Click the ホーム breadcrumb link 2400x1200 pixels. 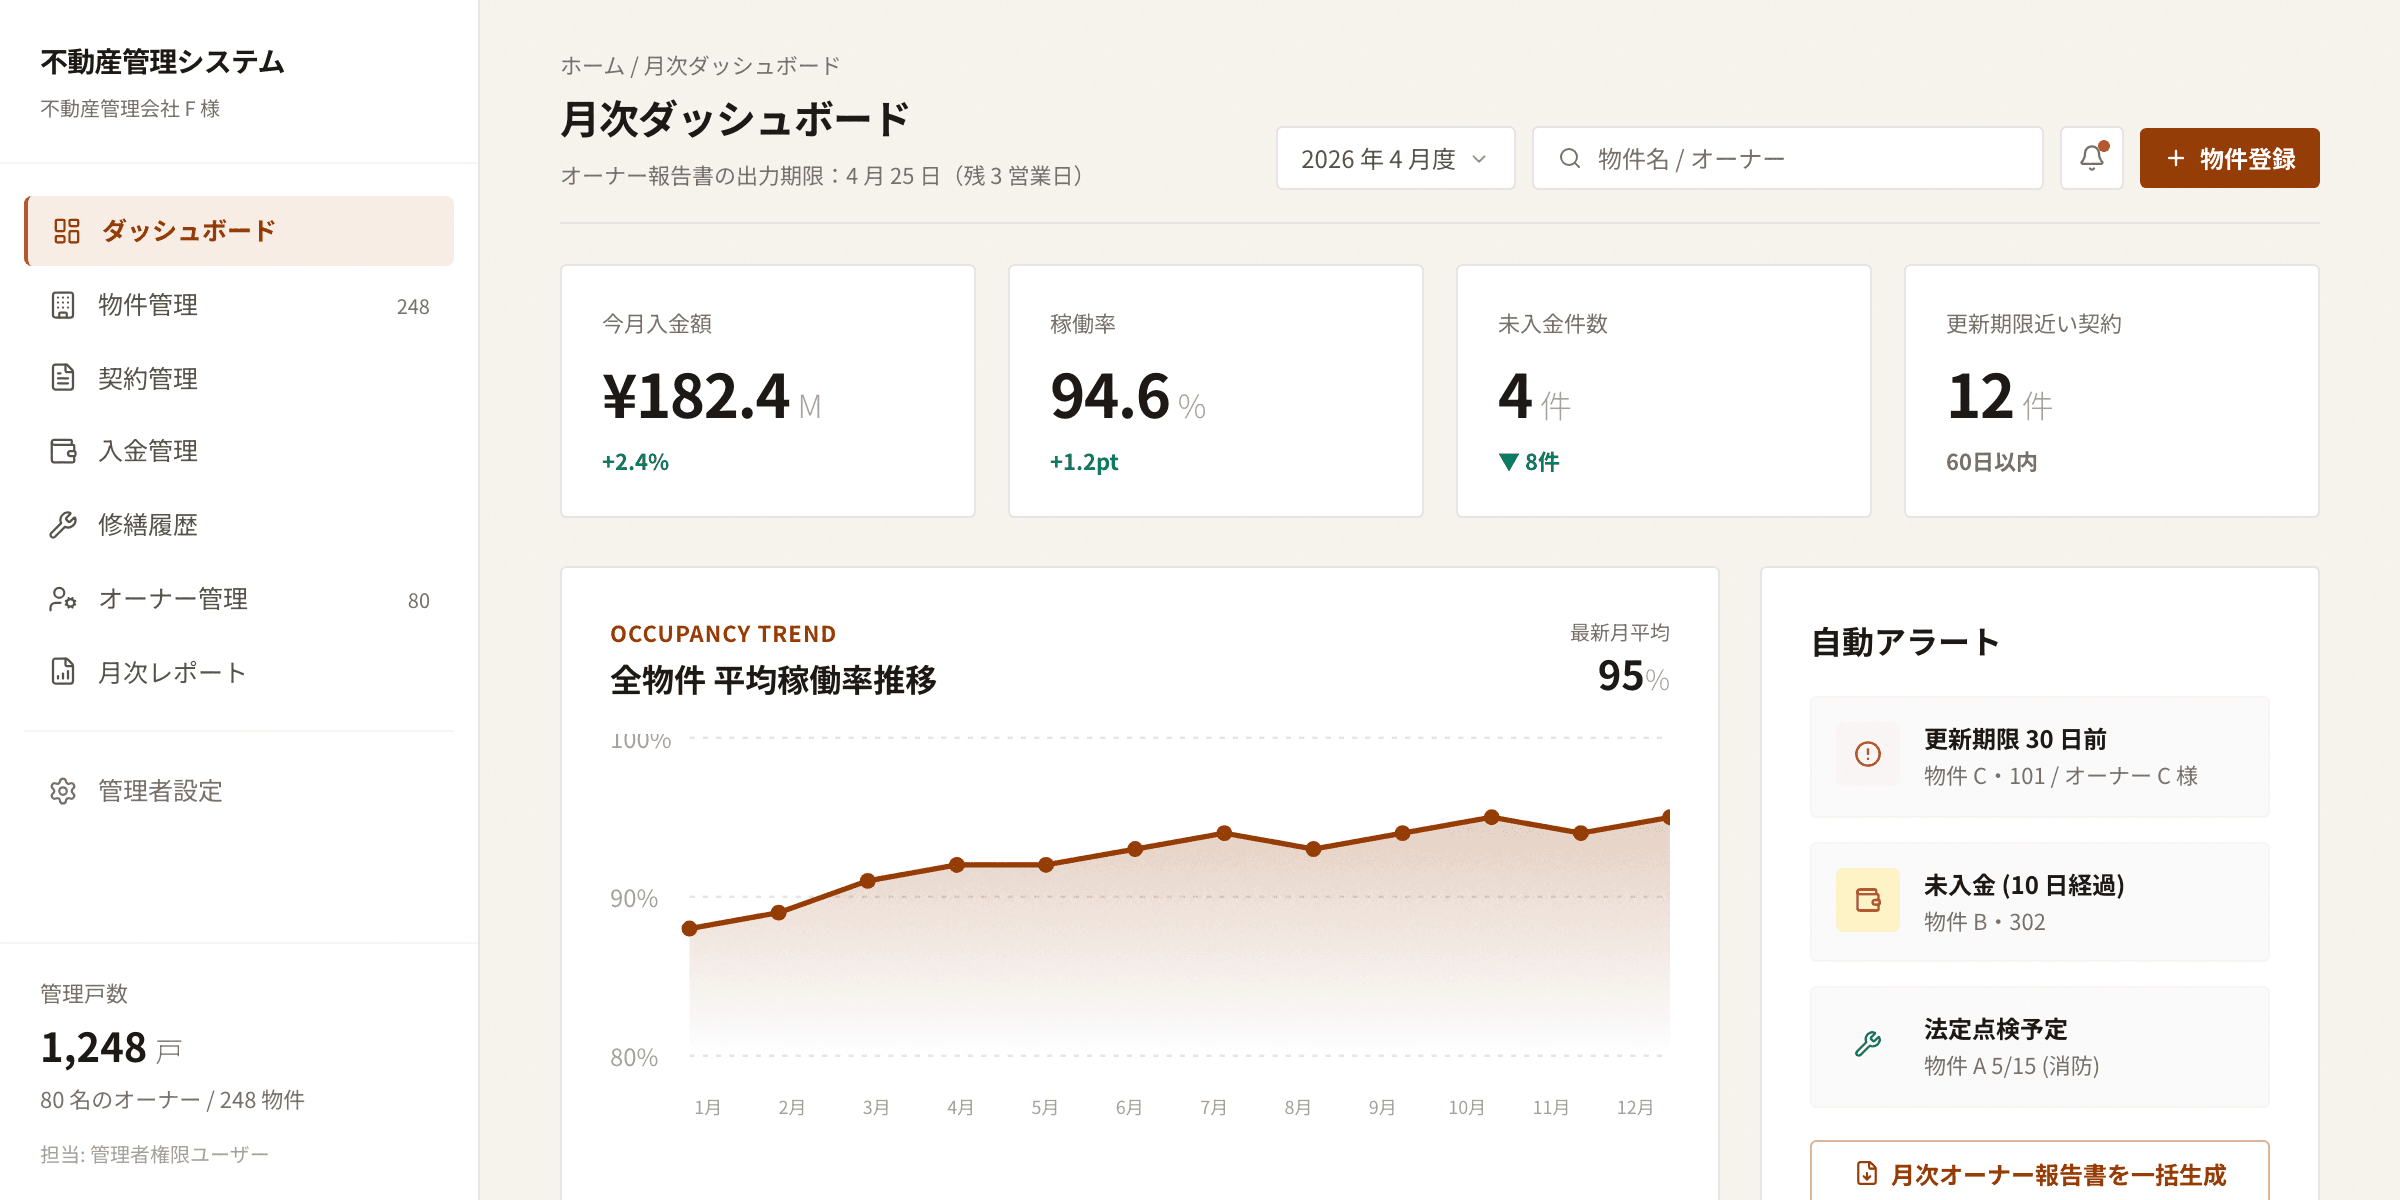point(592,66)
